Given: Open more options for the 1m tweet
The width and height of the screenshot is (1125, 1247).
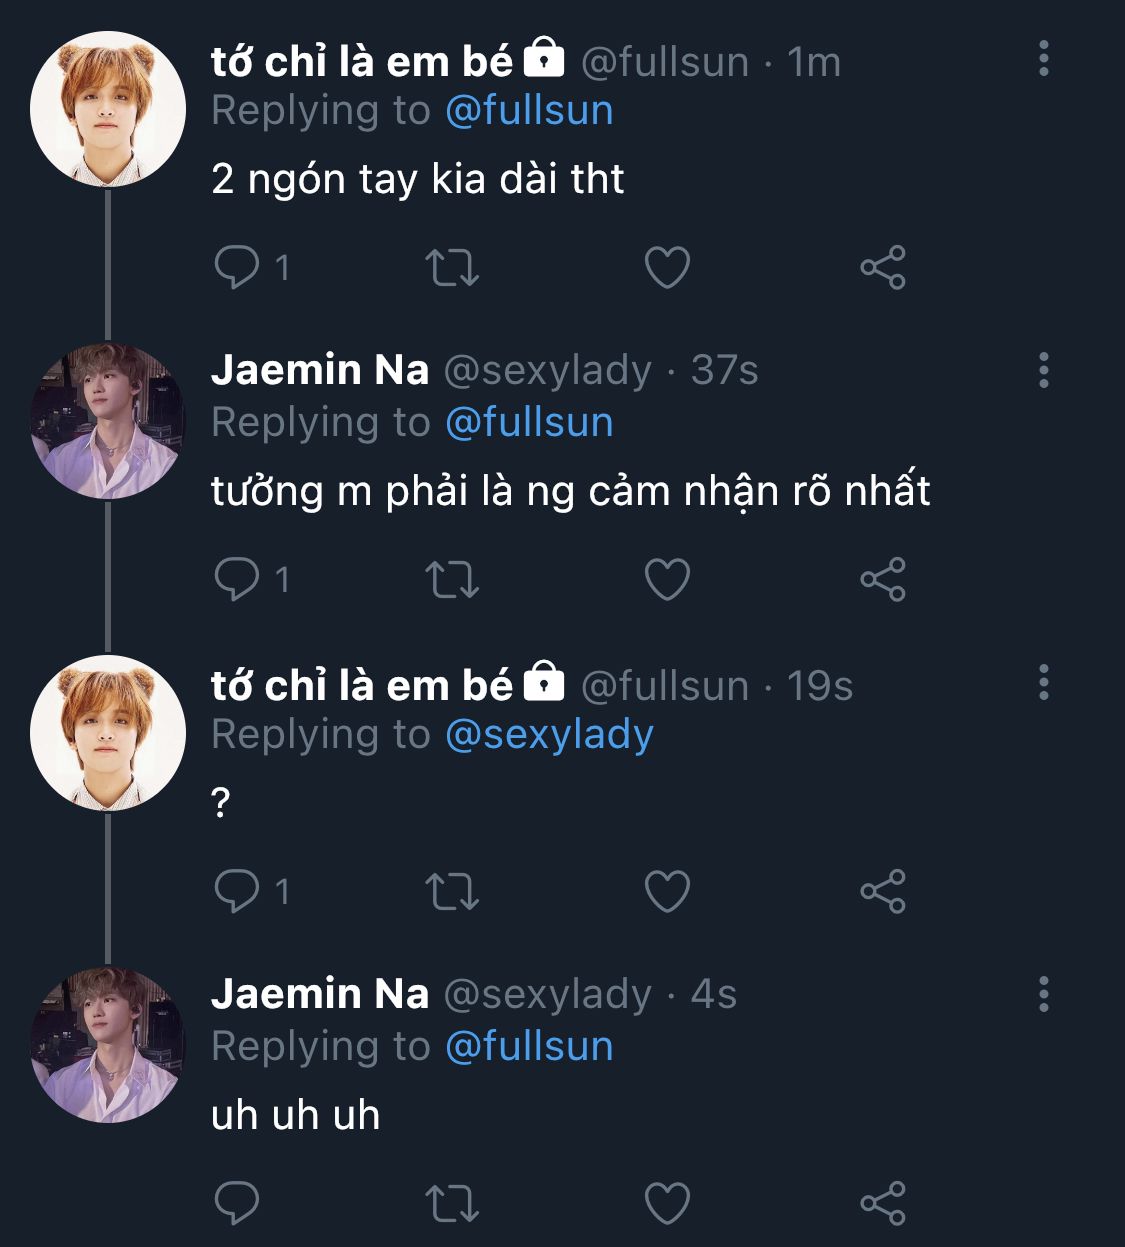Looking at the screenshot, I should point(1044,59).
